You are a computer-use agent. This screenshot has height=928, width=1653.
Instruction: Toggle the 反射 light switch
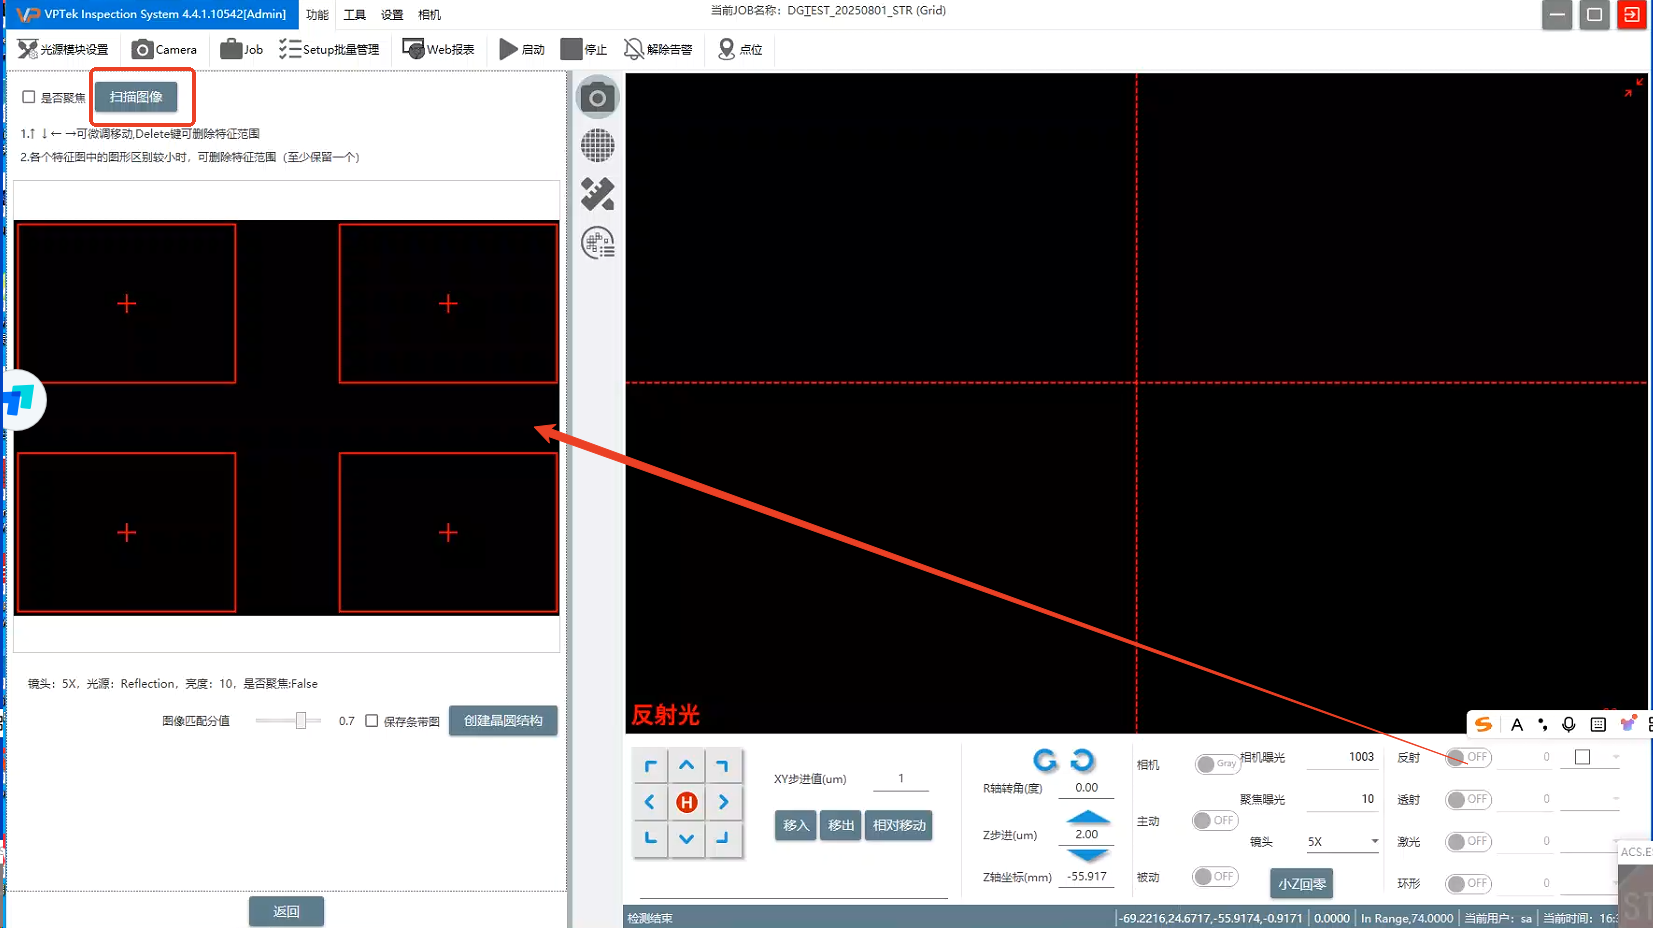click(x=1468, y=757)
